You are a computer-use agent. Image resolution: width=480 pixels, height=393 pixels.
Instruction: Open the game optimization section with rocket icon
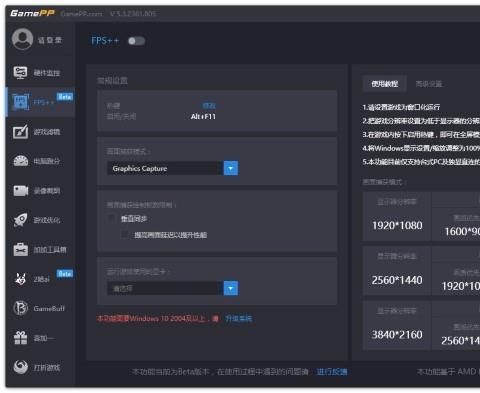tap(40, 220)
